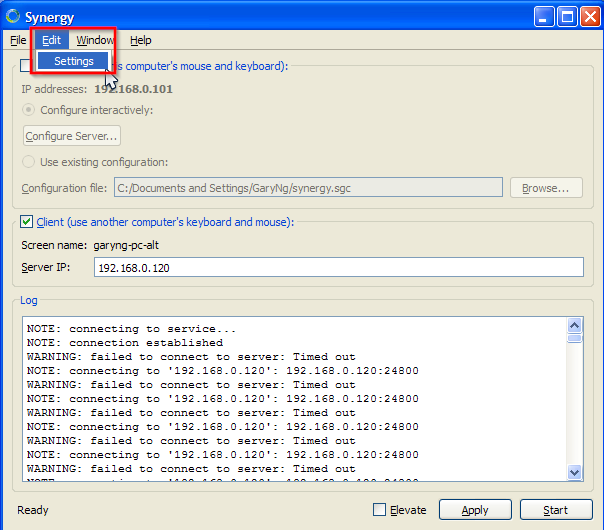Choose Settings from the Edit menu
Screen dimensions: 604x530
(x=73, y=61)
